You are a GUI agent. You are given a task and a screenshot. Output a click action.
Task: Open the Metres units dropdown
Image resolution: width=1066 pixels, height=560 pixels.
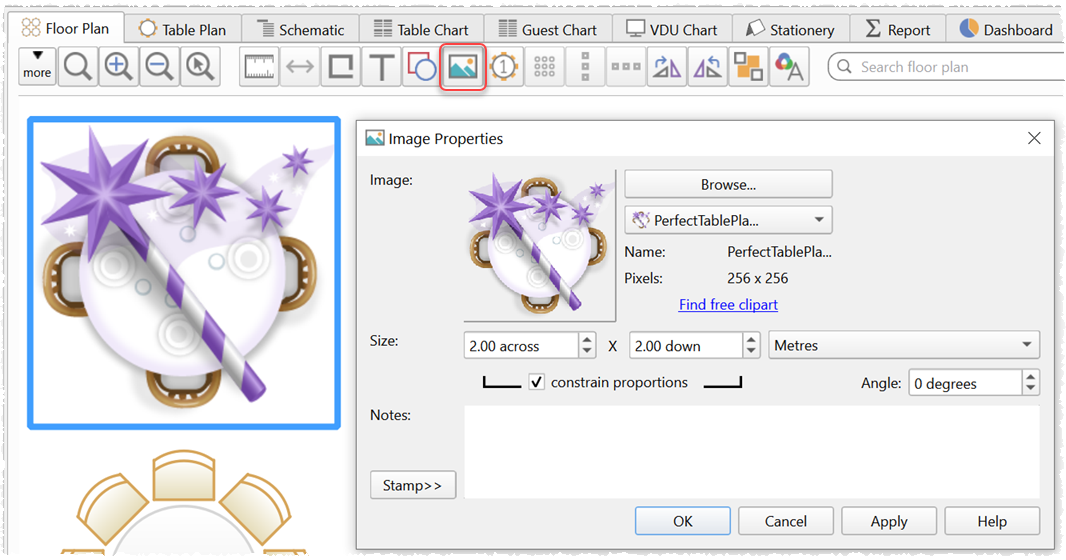pyautogui.click(x=904, y=345)
